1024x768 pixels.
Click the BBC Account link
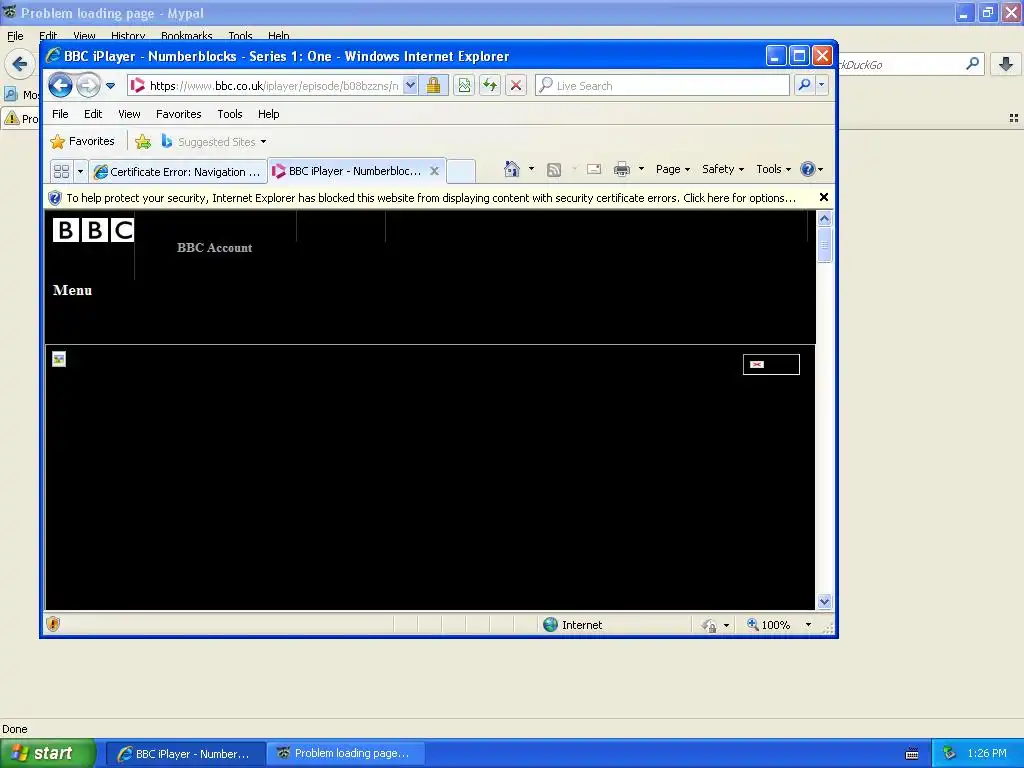click(214, 248)
